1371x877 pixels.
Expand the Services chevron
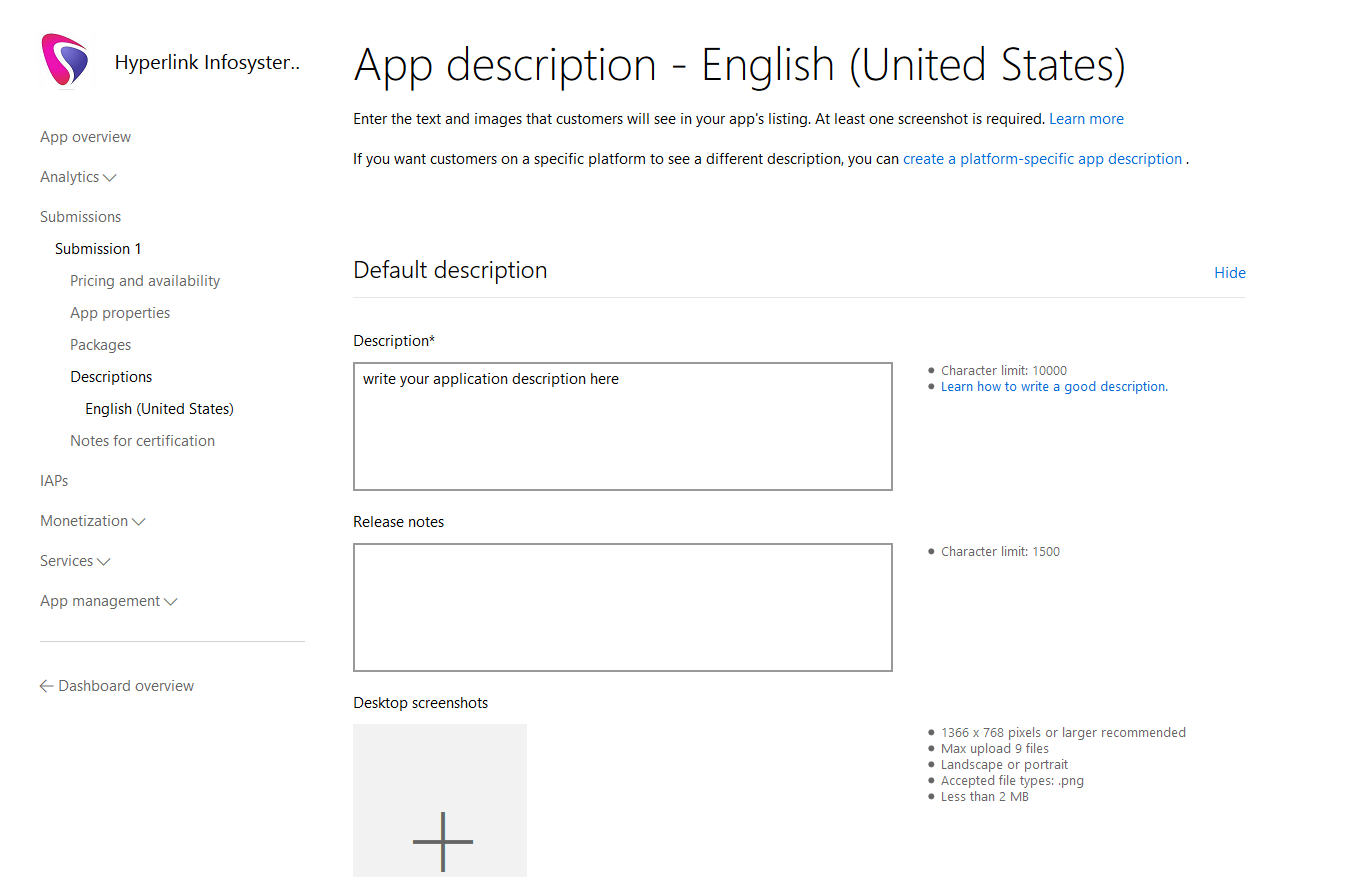pyautogui.click(x=104, y=562)
